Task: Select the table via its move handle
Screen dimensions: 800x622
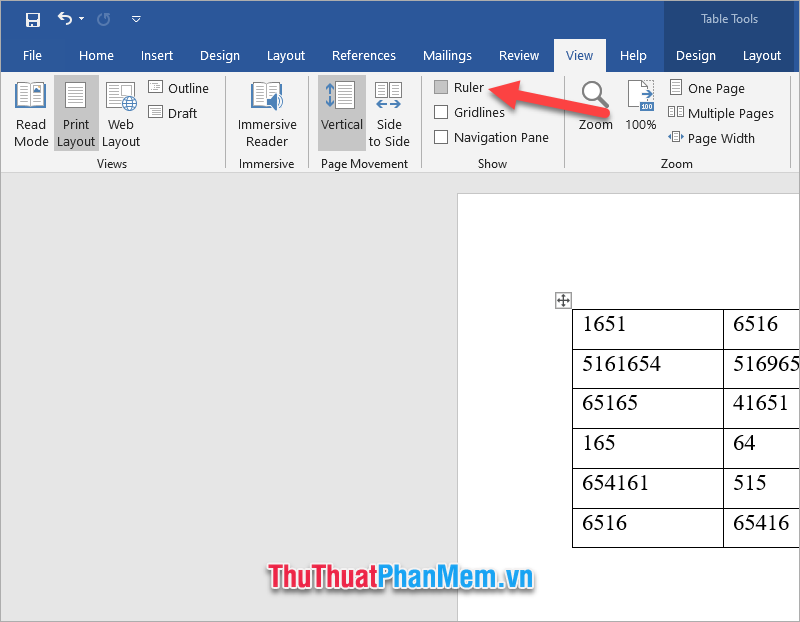Action: coord(563,300)
